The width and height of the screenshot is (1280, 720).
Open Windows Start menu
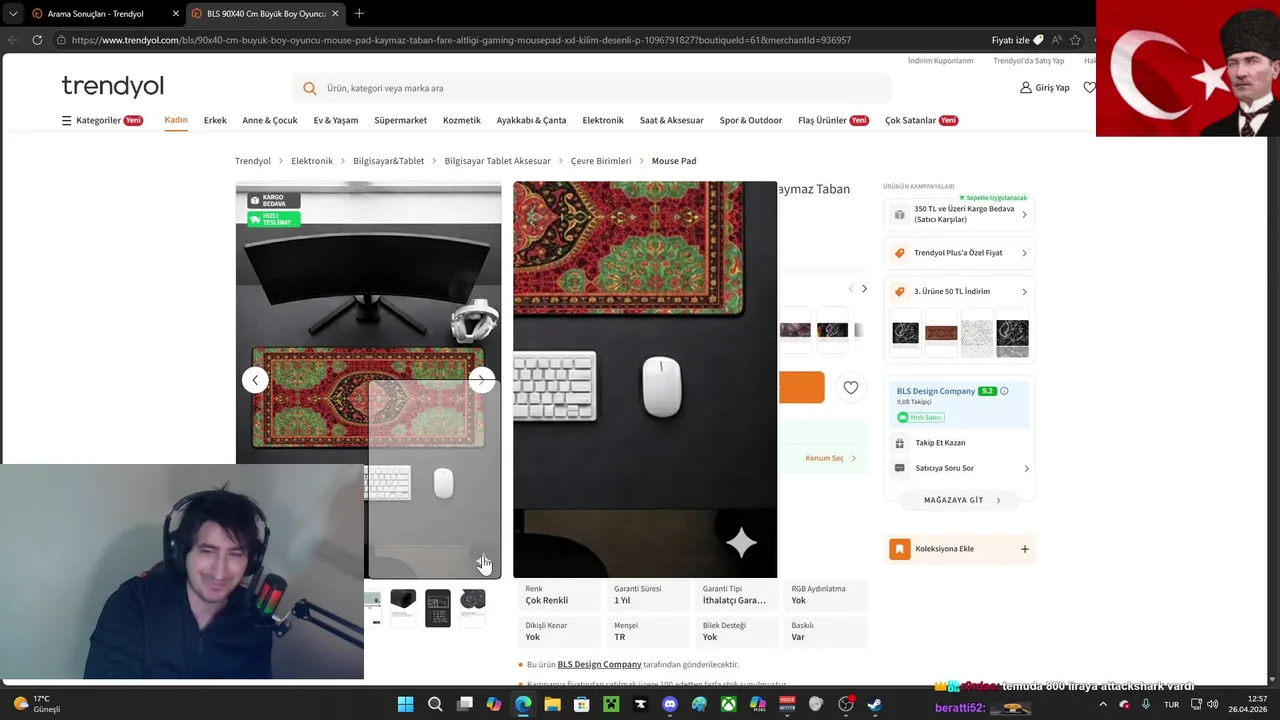(405, 704)
